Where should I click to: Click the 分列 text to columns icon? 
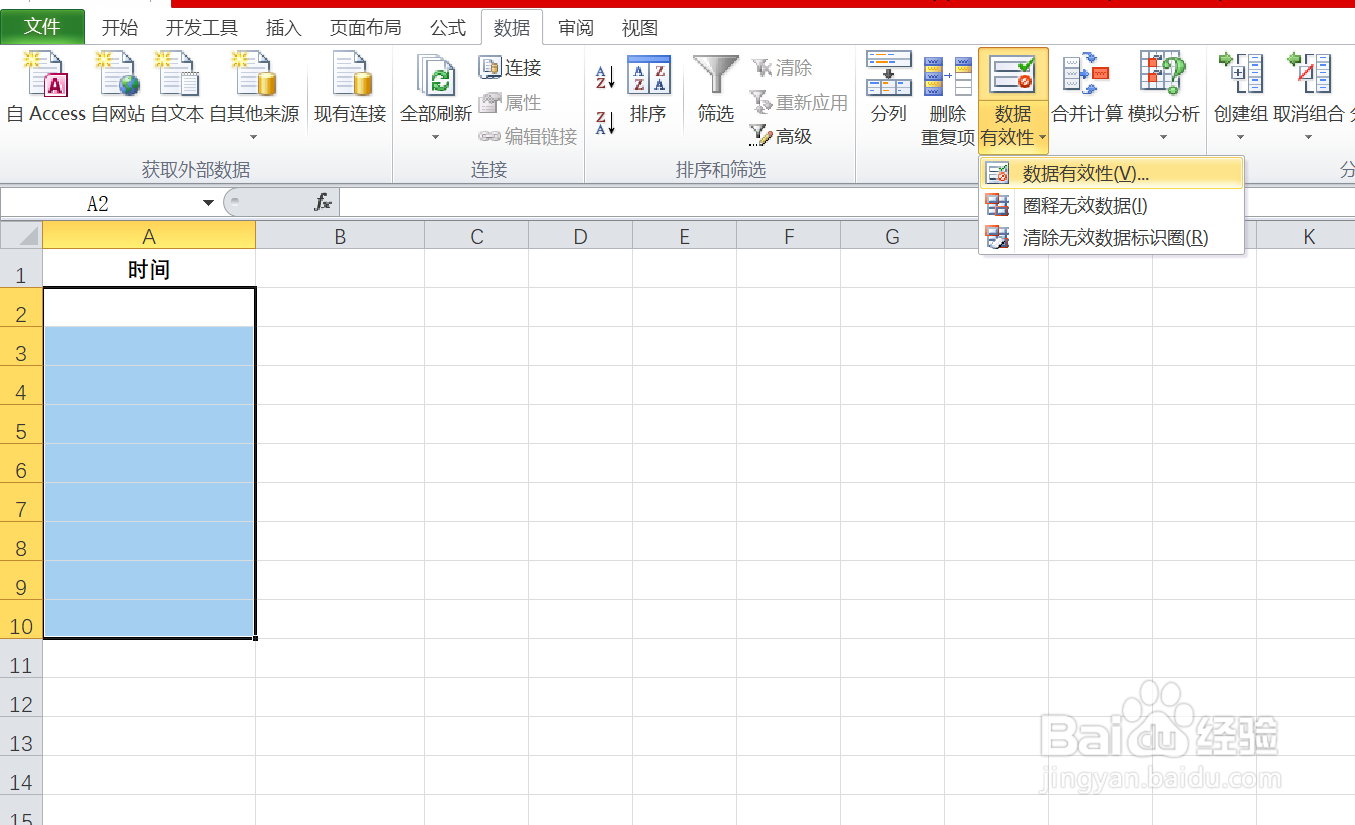click(889, 75)
